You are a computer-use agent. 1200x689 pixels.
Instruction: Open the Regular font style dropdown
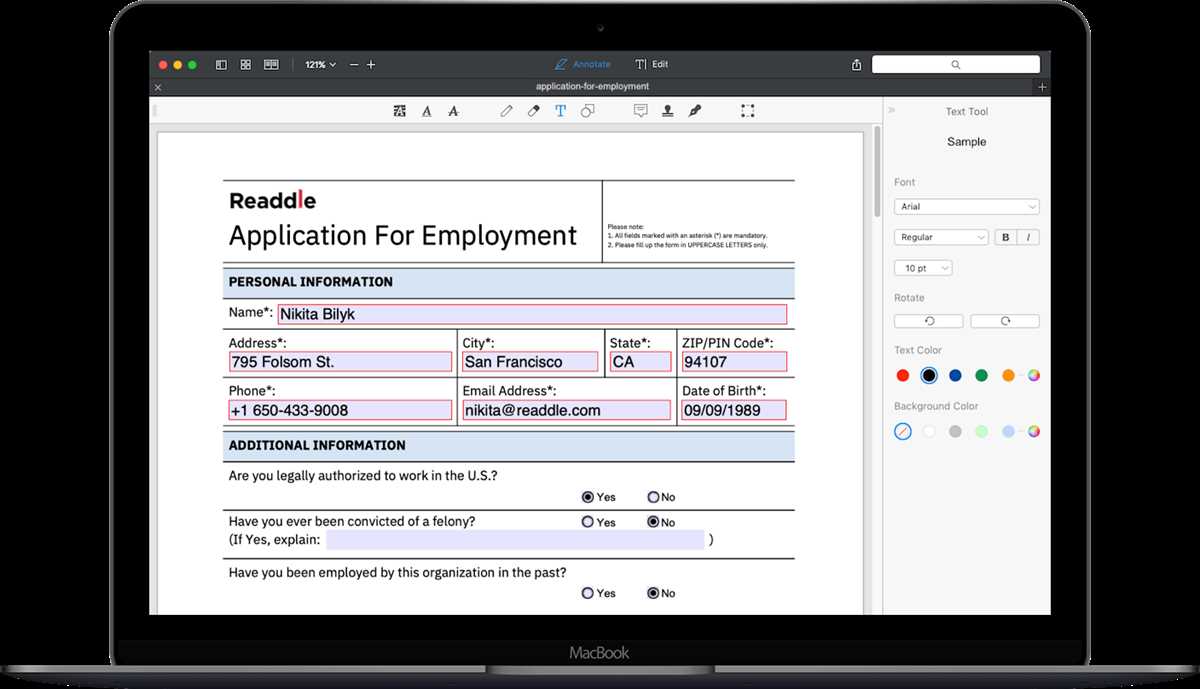click(x=941, y=237)
